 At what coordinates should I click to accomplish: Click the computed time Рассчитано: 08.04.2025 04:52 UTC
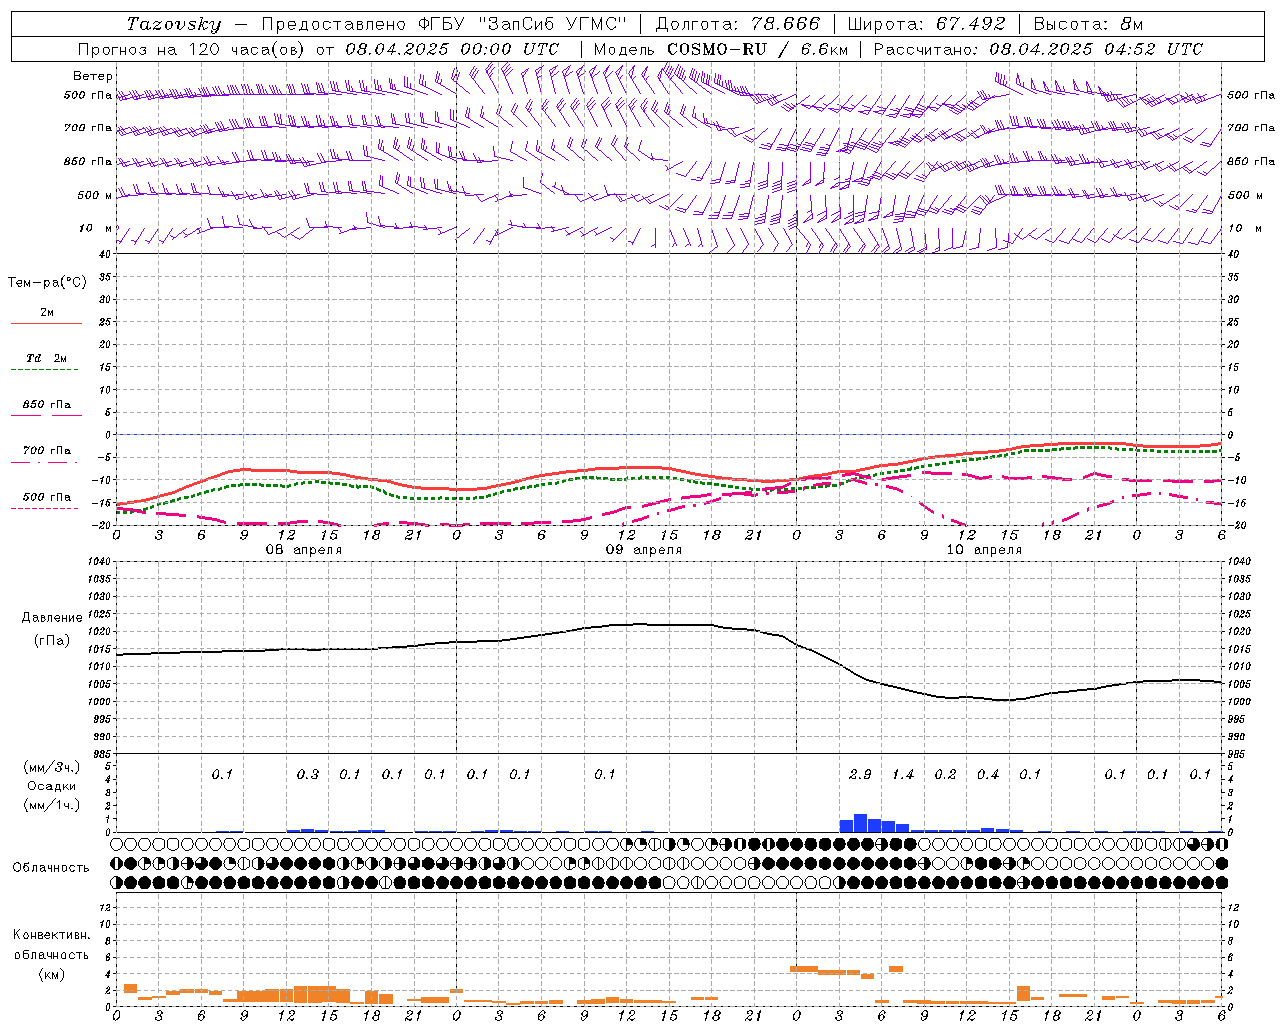tap(1038, 49)
